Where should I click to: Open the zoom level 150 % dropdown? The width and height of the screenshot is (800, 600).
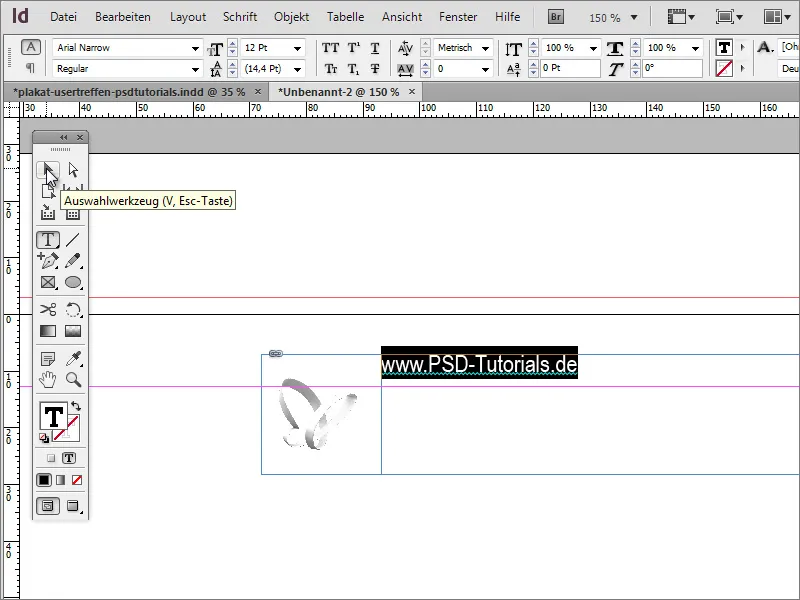pos(634,17)
